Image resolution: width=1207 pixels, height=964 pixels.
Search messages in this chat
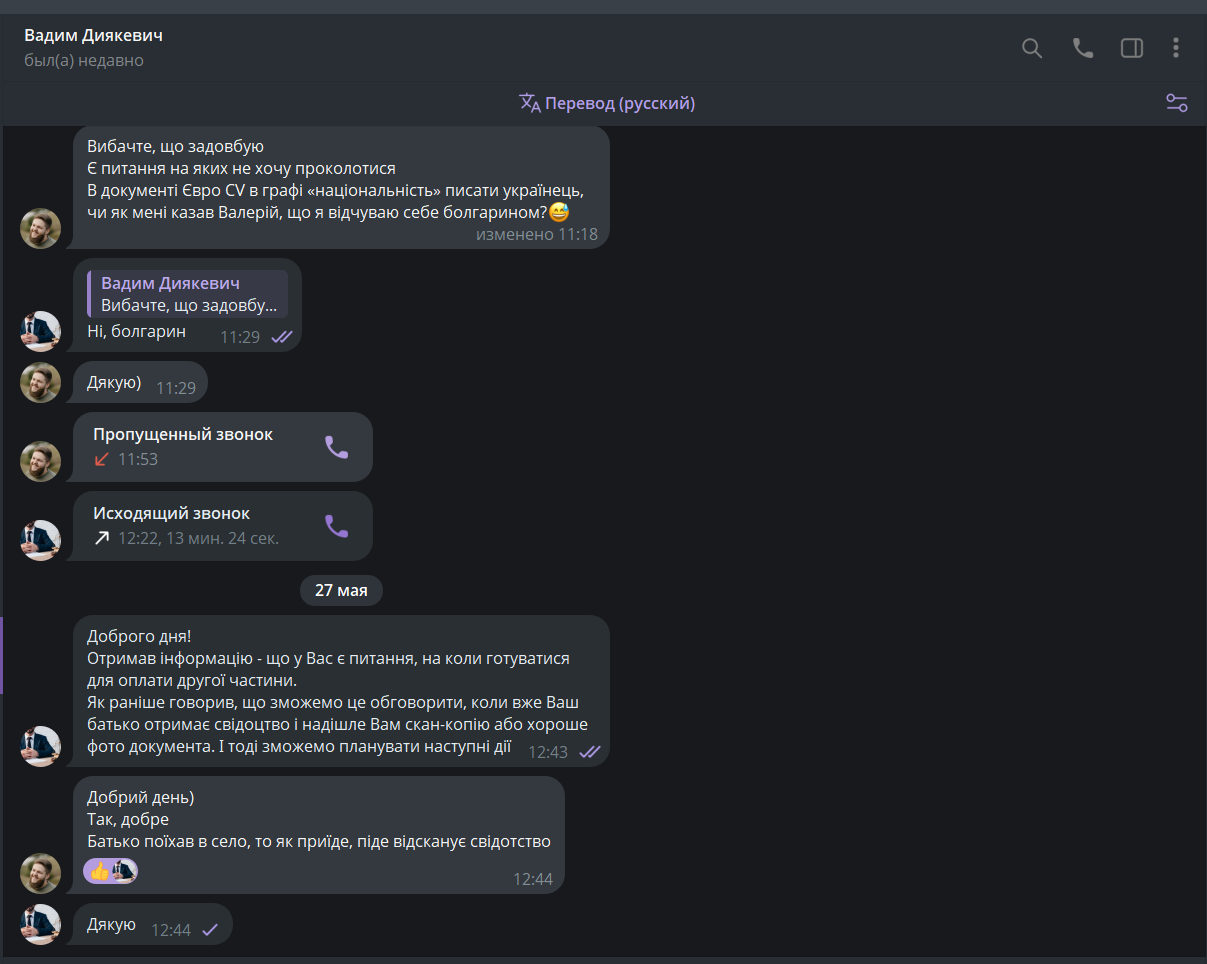tap(1032, 48)
